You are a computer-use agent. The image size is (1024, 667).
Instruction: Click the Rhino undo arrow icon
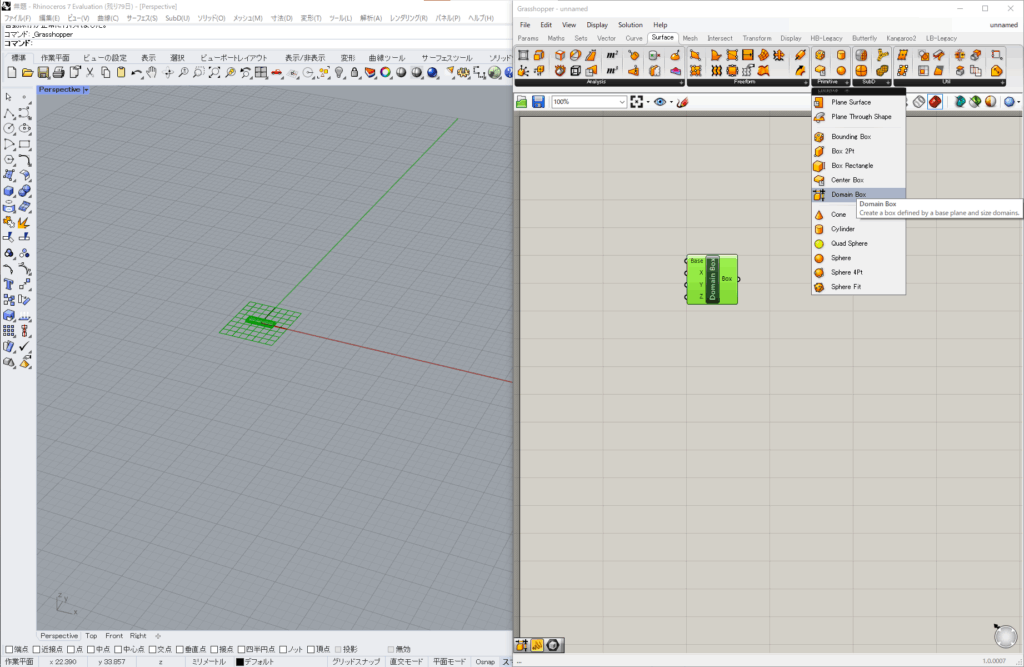pos(136,73)
